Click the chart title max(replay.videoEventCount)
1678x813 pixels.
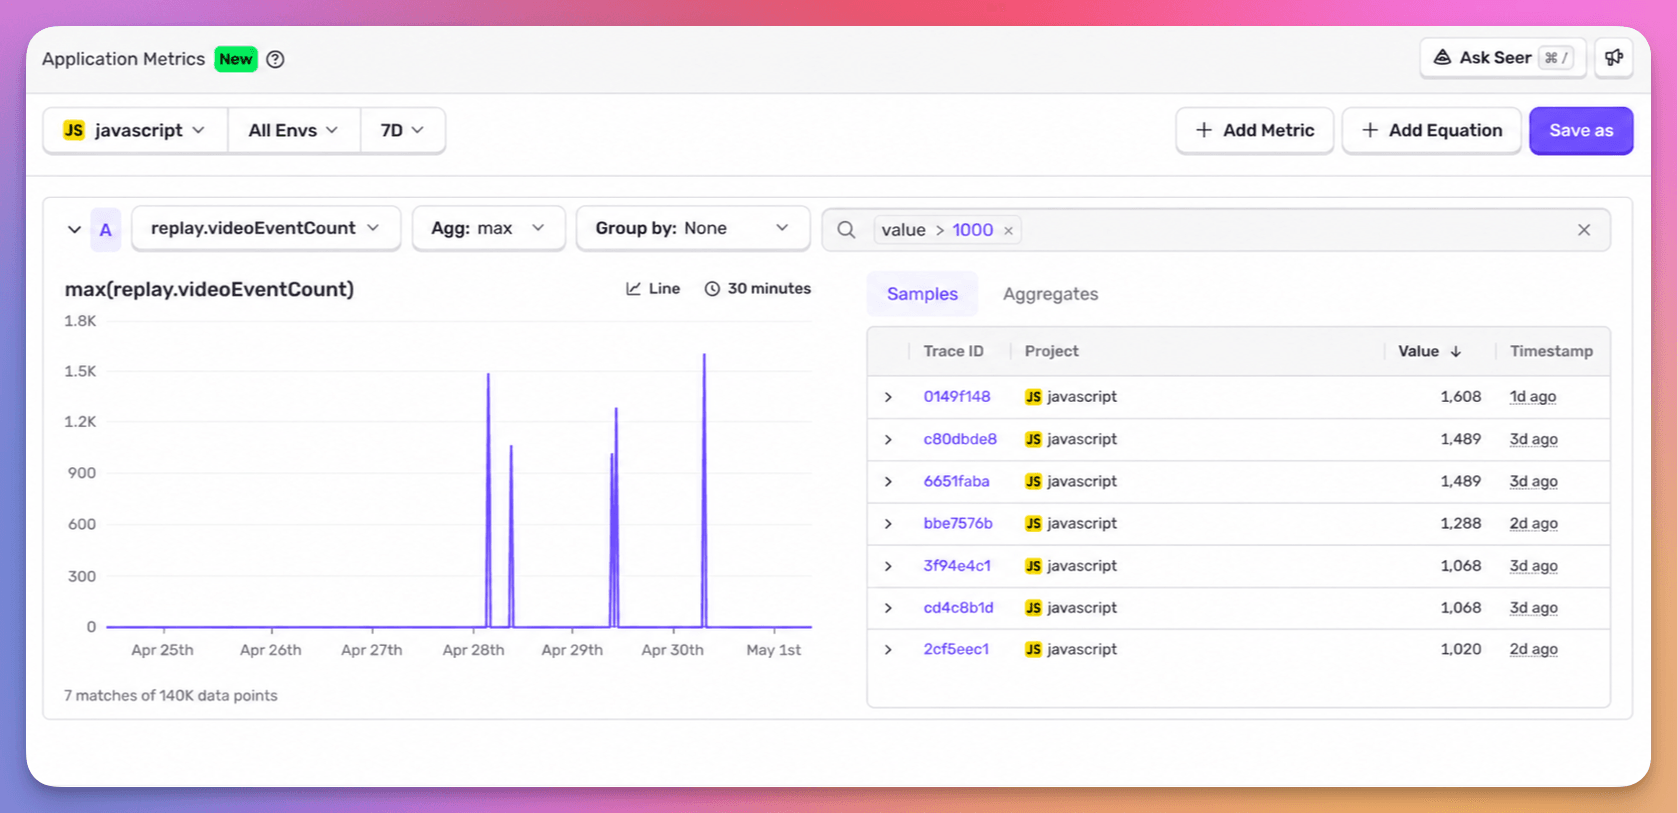click(x=209, y=289)
